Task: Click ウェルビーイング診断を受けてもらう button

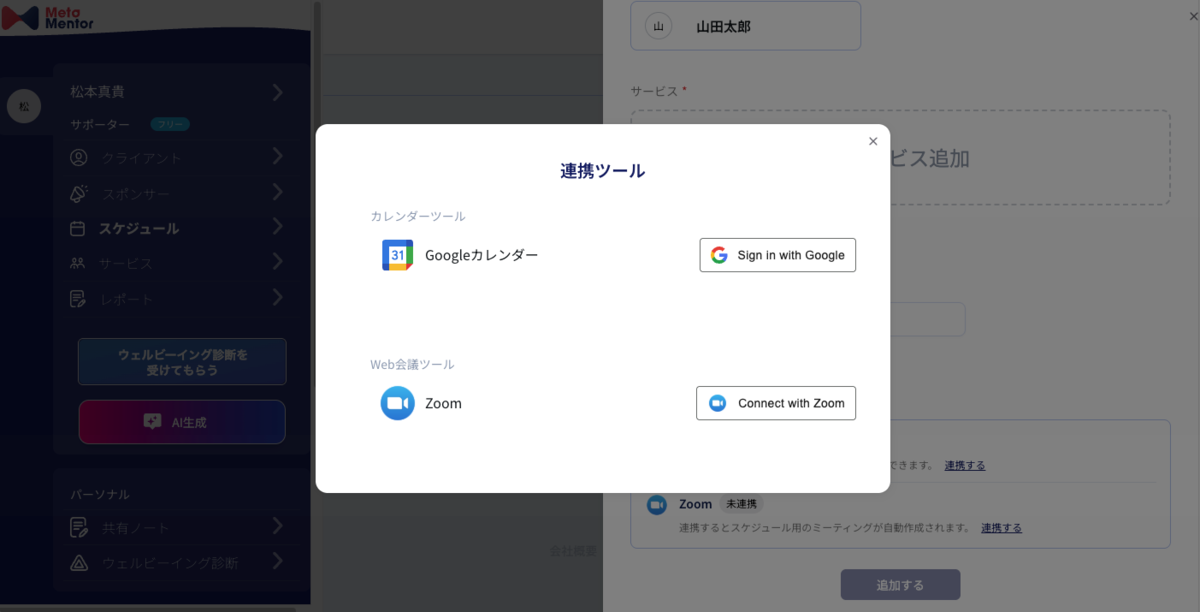Action: pyautogui.click(x=182, y=362)
